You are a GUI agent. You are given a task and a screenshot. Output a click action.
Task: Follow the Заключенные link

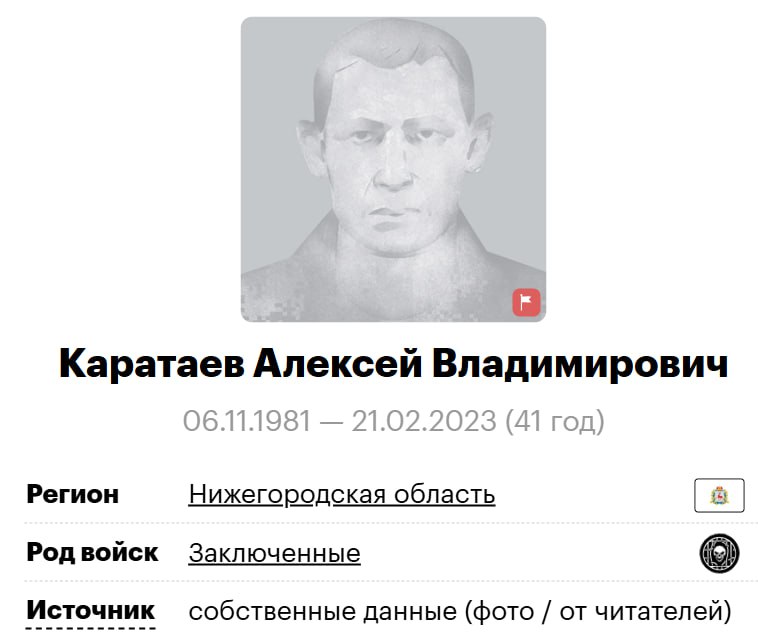point(275,553)
